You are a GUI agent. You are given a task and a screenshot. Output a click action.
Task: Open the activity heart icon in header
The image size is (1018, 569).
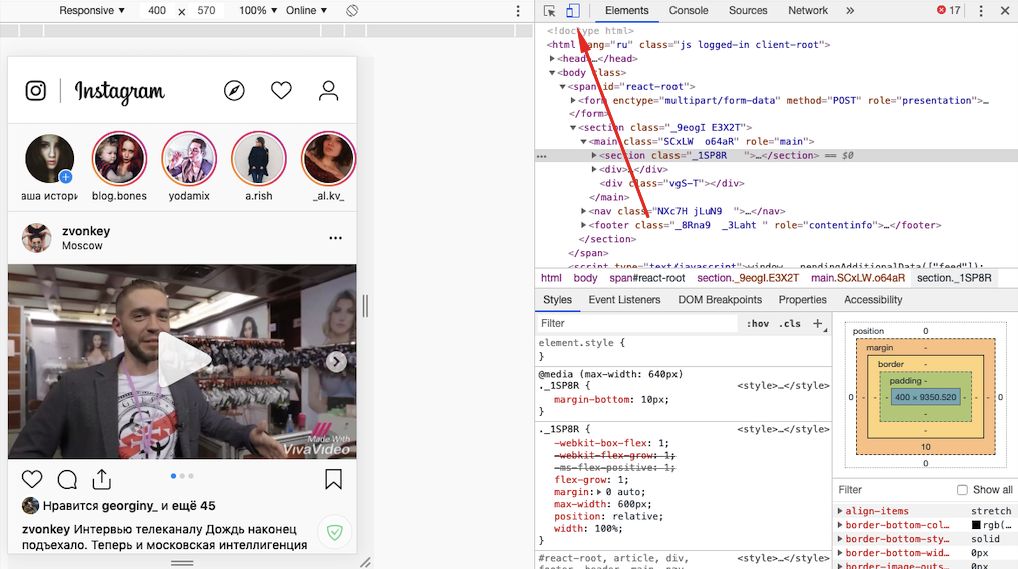click(x=281, y=90)
